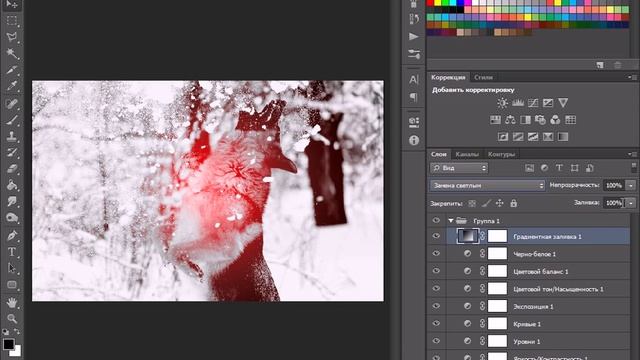Screen dimensions: 640x360
Task: Click the Непрозрачность 100% input field
Action: (x=614, y=185)
